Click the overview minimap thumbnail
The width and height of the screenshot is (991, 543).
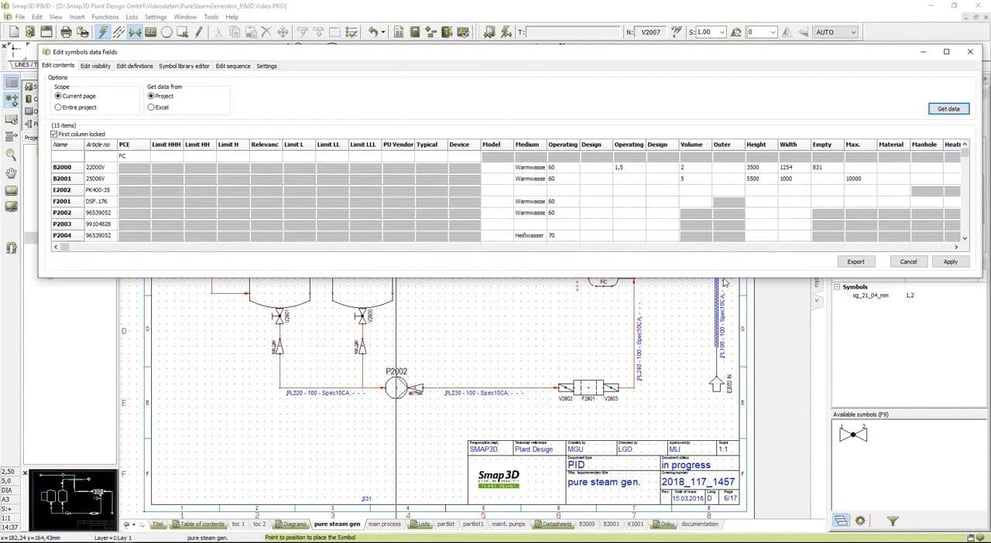pos(73,499)
